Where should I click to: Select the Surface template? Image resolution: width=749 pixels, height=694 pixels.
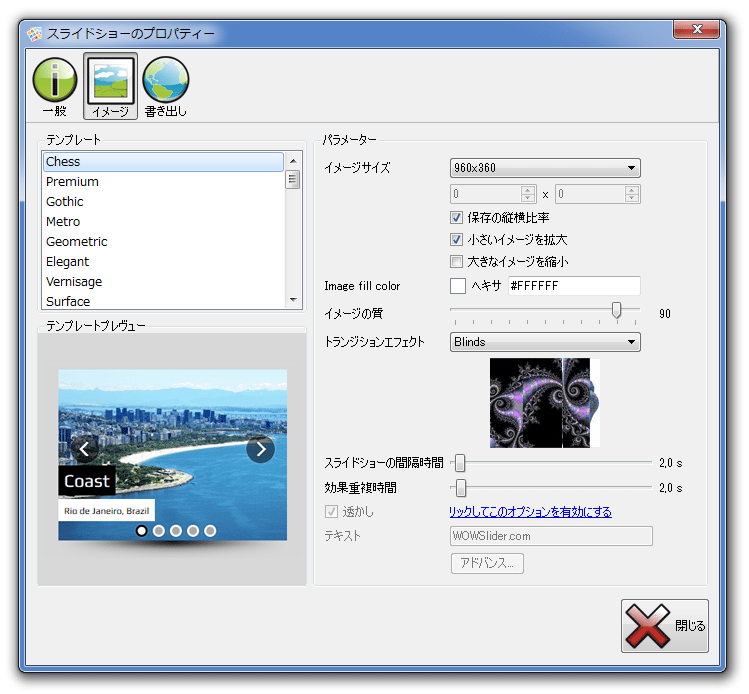pyautogui.click(x=163, y=301)
